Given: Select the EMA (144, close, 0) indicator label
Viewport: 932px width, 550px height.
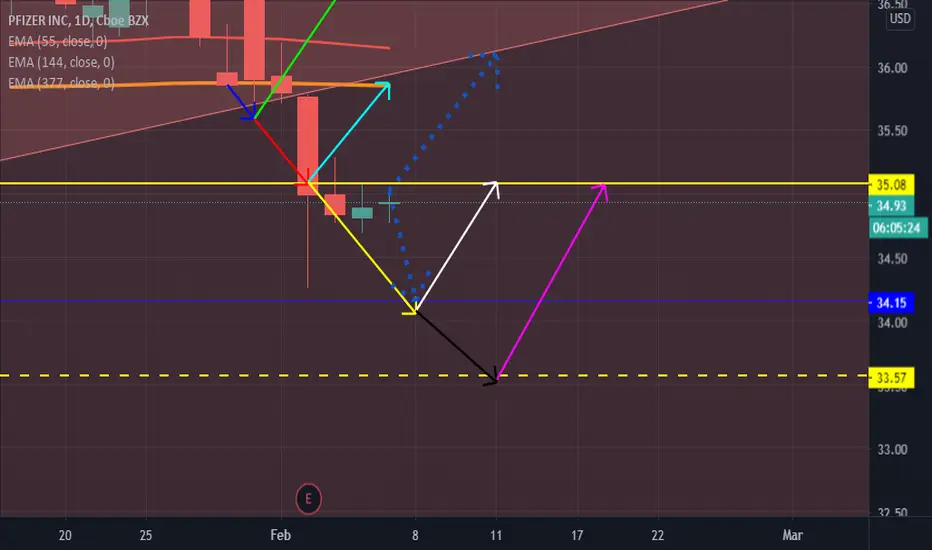Looking at the screenshot, I should point(61,62).
